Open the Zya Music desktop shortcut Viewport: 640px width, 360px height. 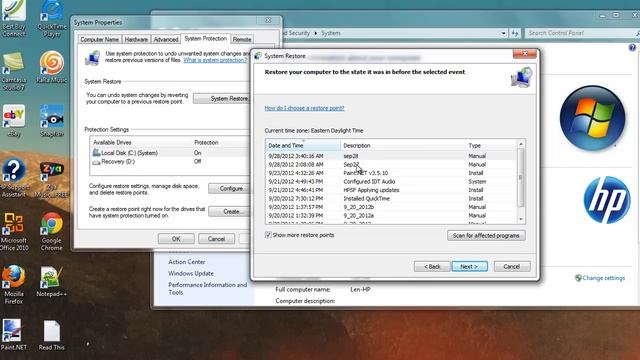tap(51, 178)
